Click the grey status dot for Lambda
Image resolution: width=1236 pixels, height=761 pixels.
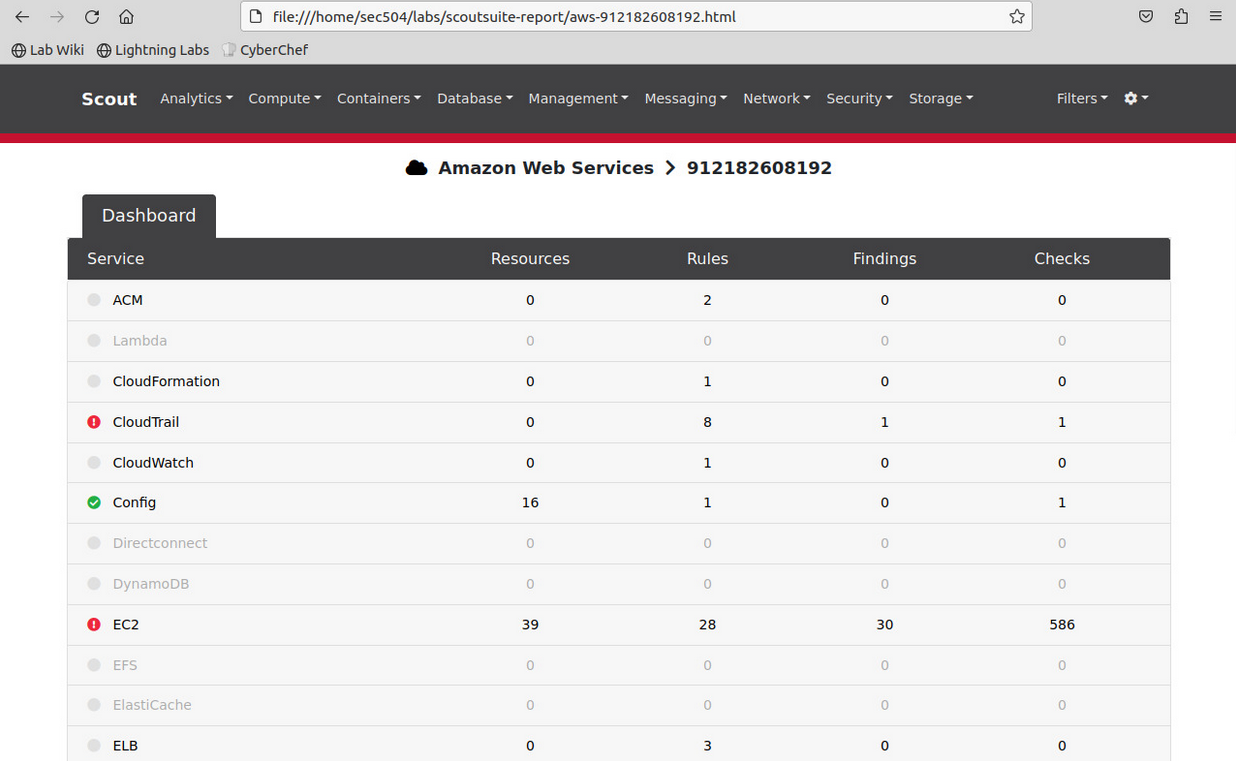click(94, 341)
